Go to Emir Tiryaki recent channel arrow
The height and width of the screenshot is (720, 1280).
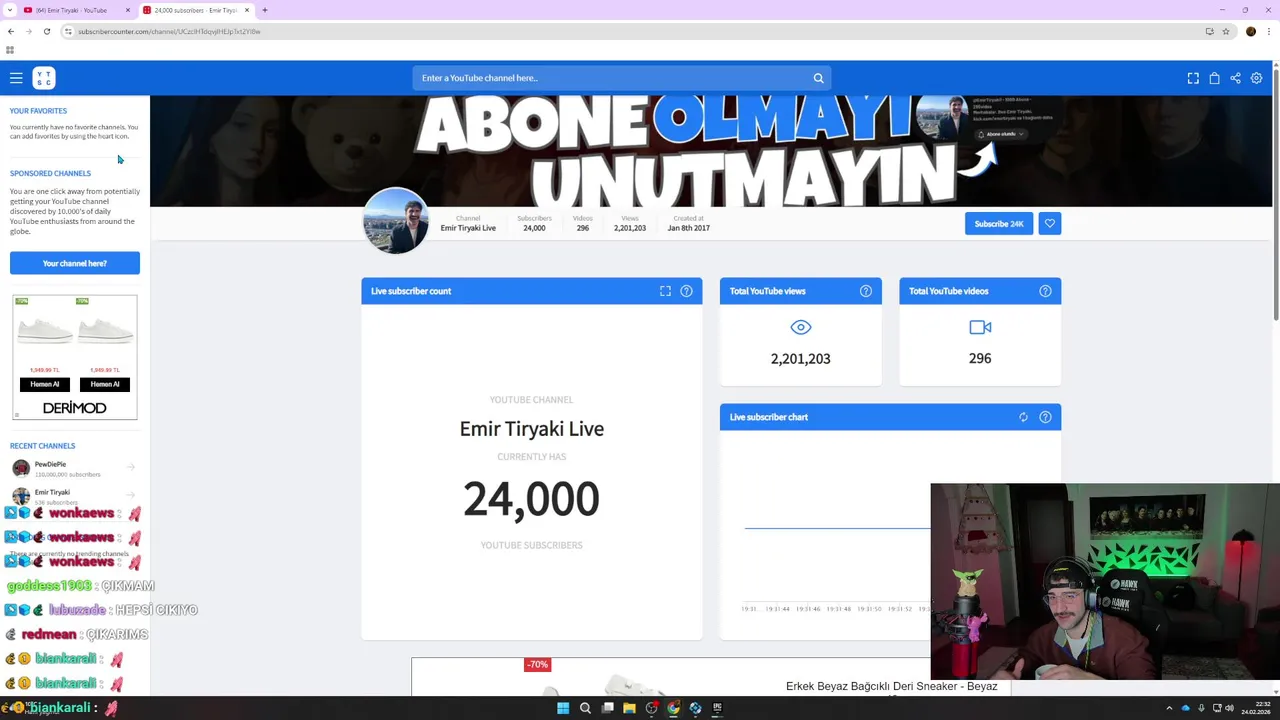130,495
